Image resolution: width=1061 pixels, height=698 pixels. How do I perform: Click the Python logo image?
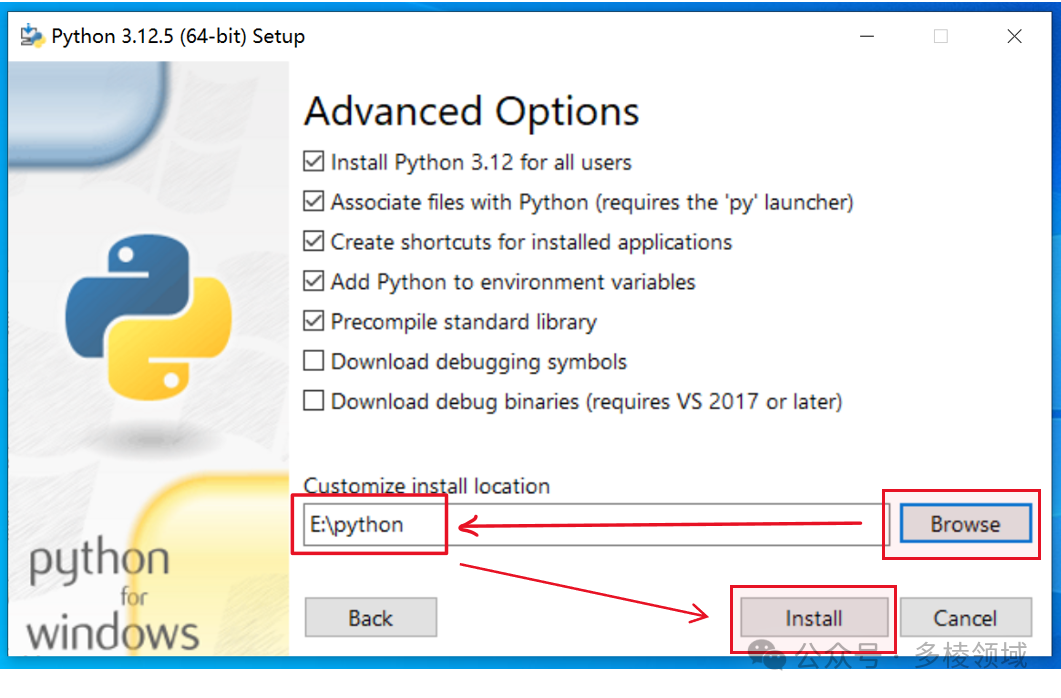pyautogui.click(x=149, y=317)
